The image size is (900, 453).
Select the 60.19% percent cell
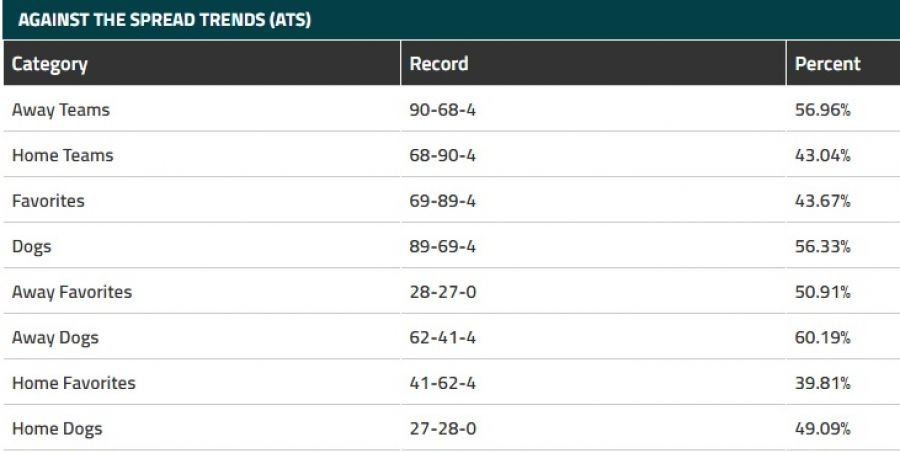pyautogui.click(x=823, y=338)
